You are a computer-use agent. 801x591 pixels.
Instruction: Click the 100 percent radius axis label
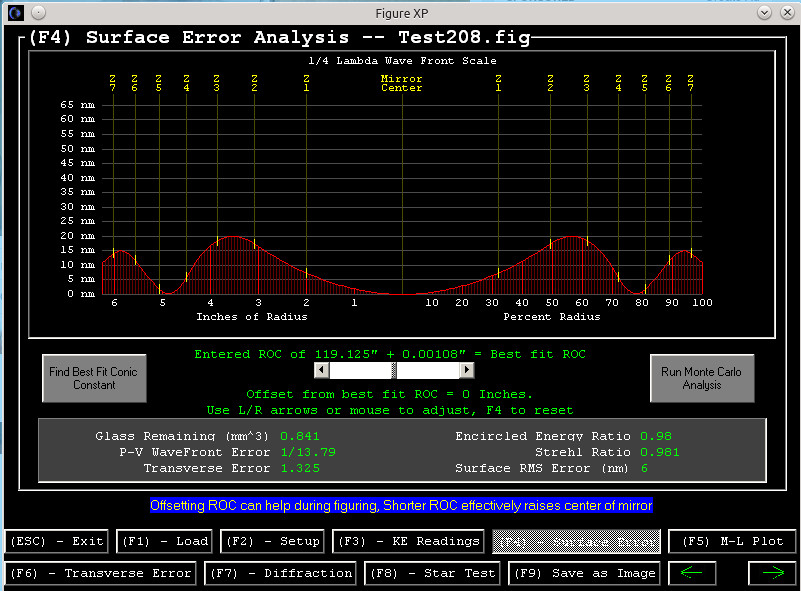702,302
